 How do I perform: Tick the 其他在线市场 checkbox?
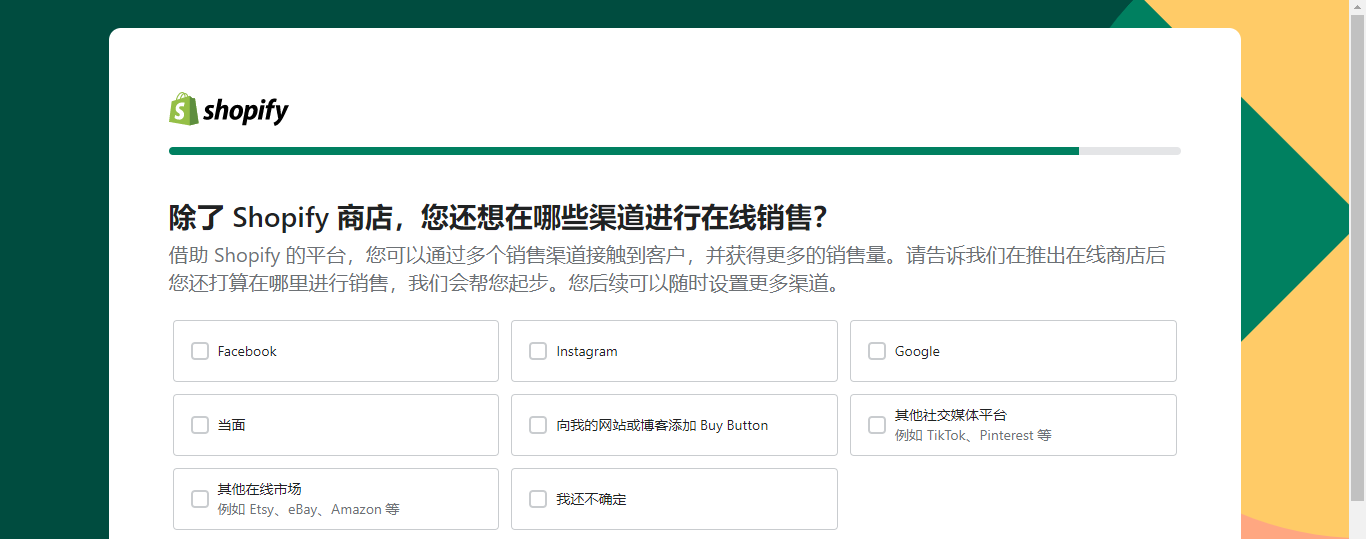pyautogui.click(x=200, y=499)
